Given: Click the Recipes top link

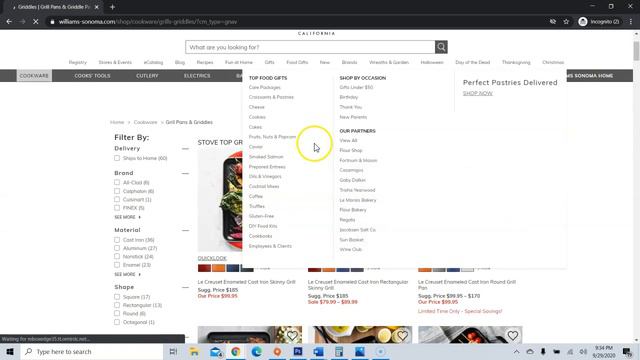Looking at the screenshot, I should click(205, 62).
